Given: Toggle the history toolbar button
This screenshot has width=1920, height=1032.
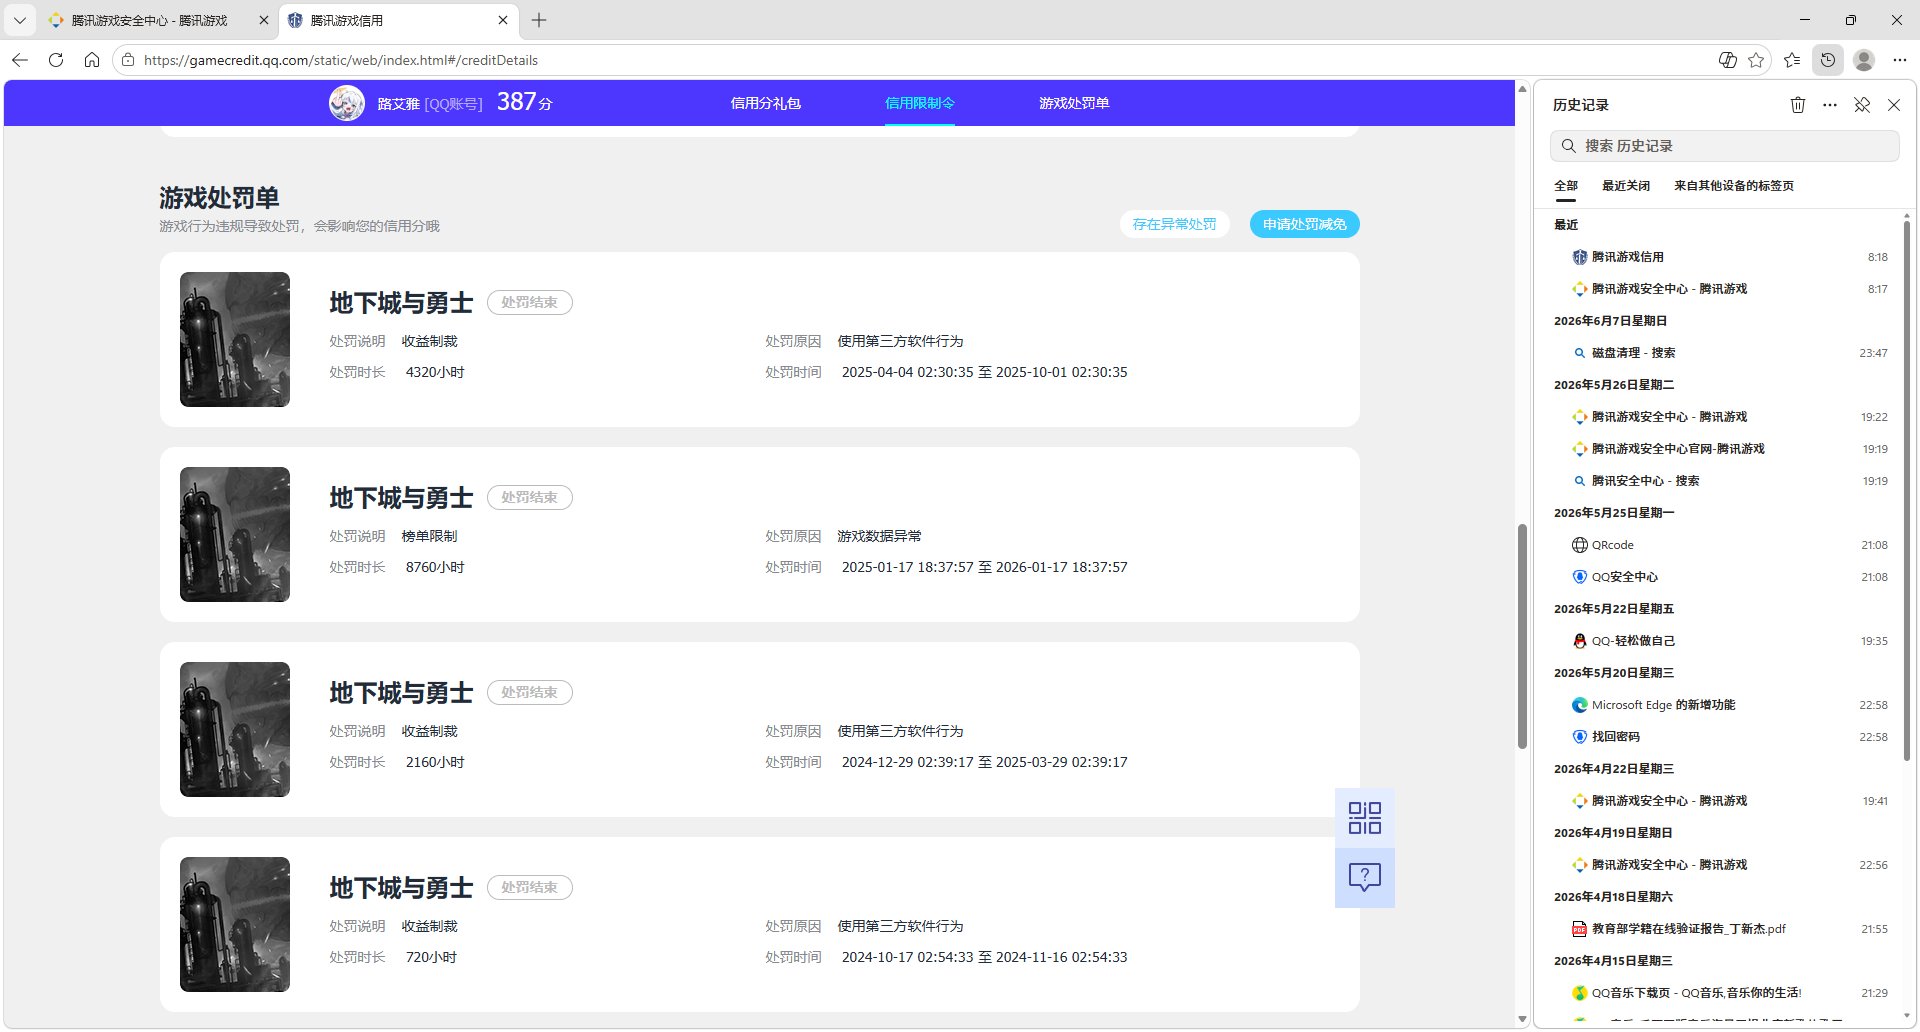Looking at the screenshot, I should (1828, 60).
